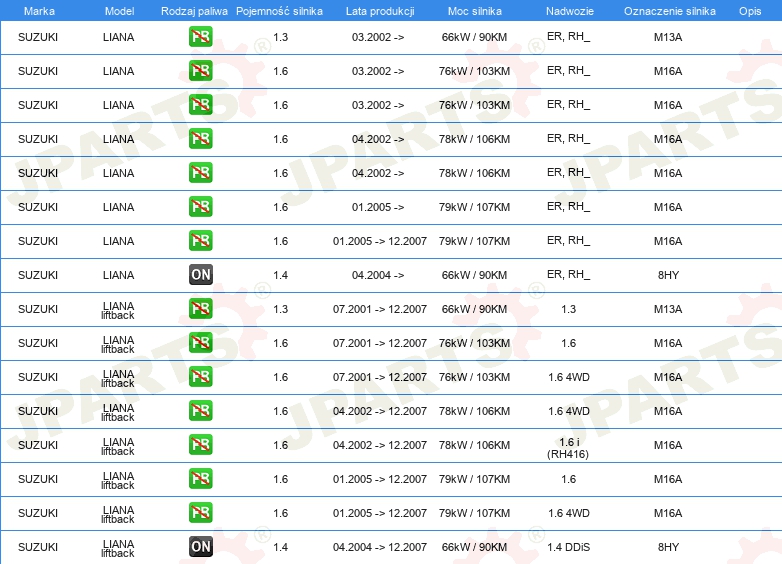Select 'ER, RH_' in the 01.2005 -> open-ended row

click(569, 206)
